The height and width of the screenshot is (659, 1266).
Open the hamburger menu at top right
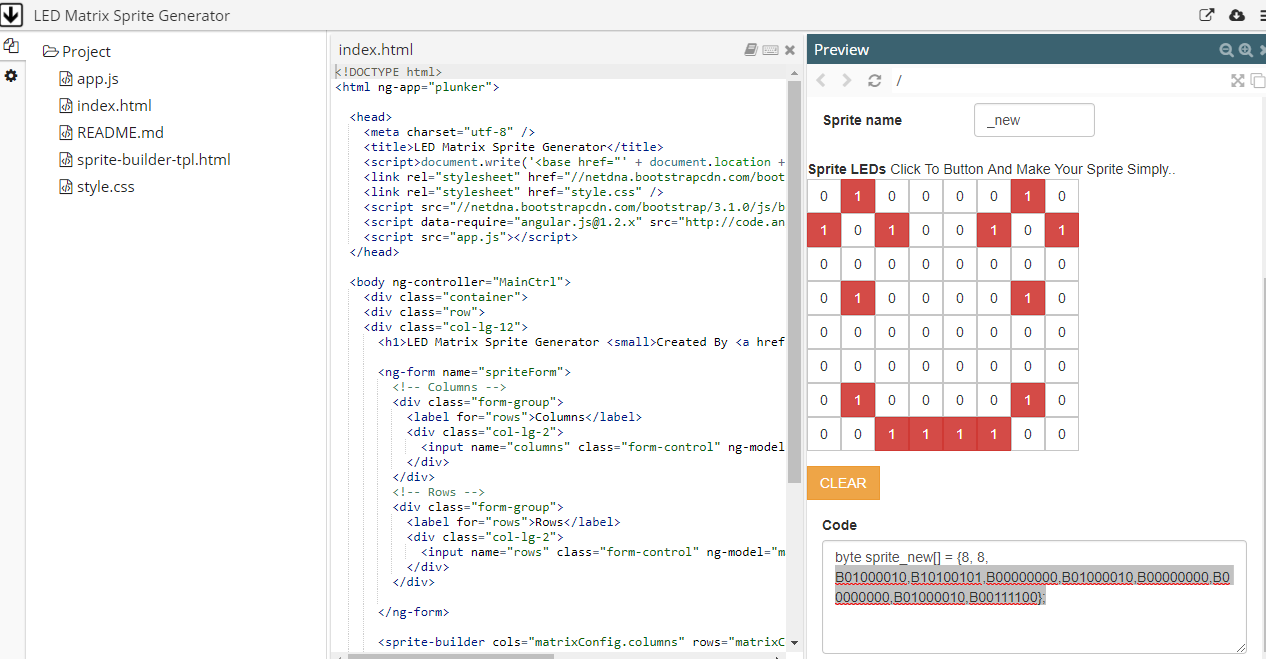(x=1256, y=15)
